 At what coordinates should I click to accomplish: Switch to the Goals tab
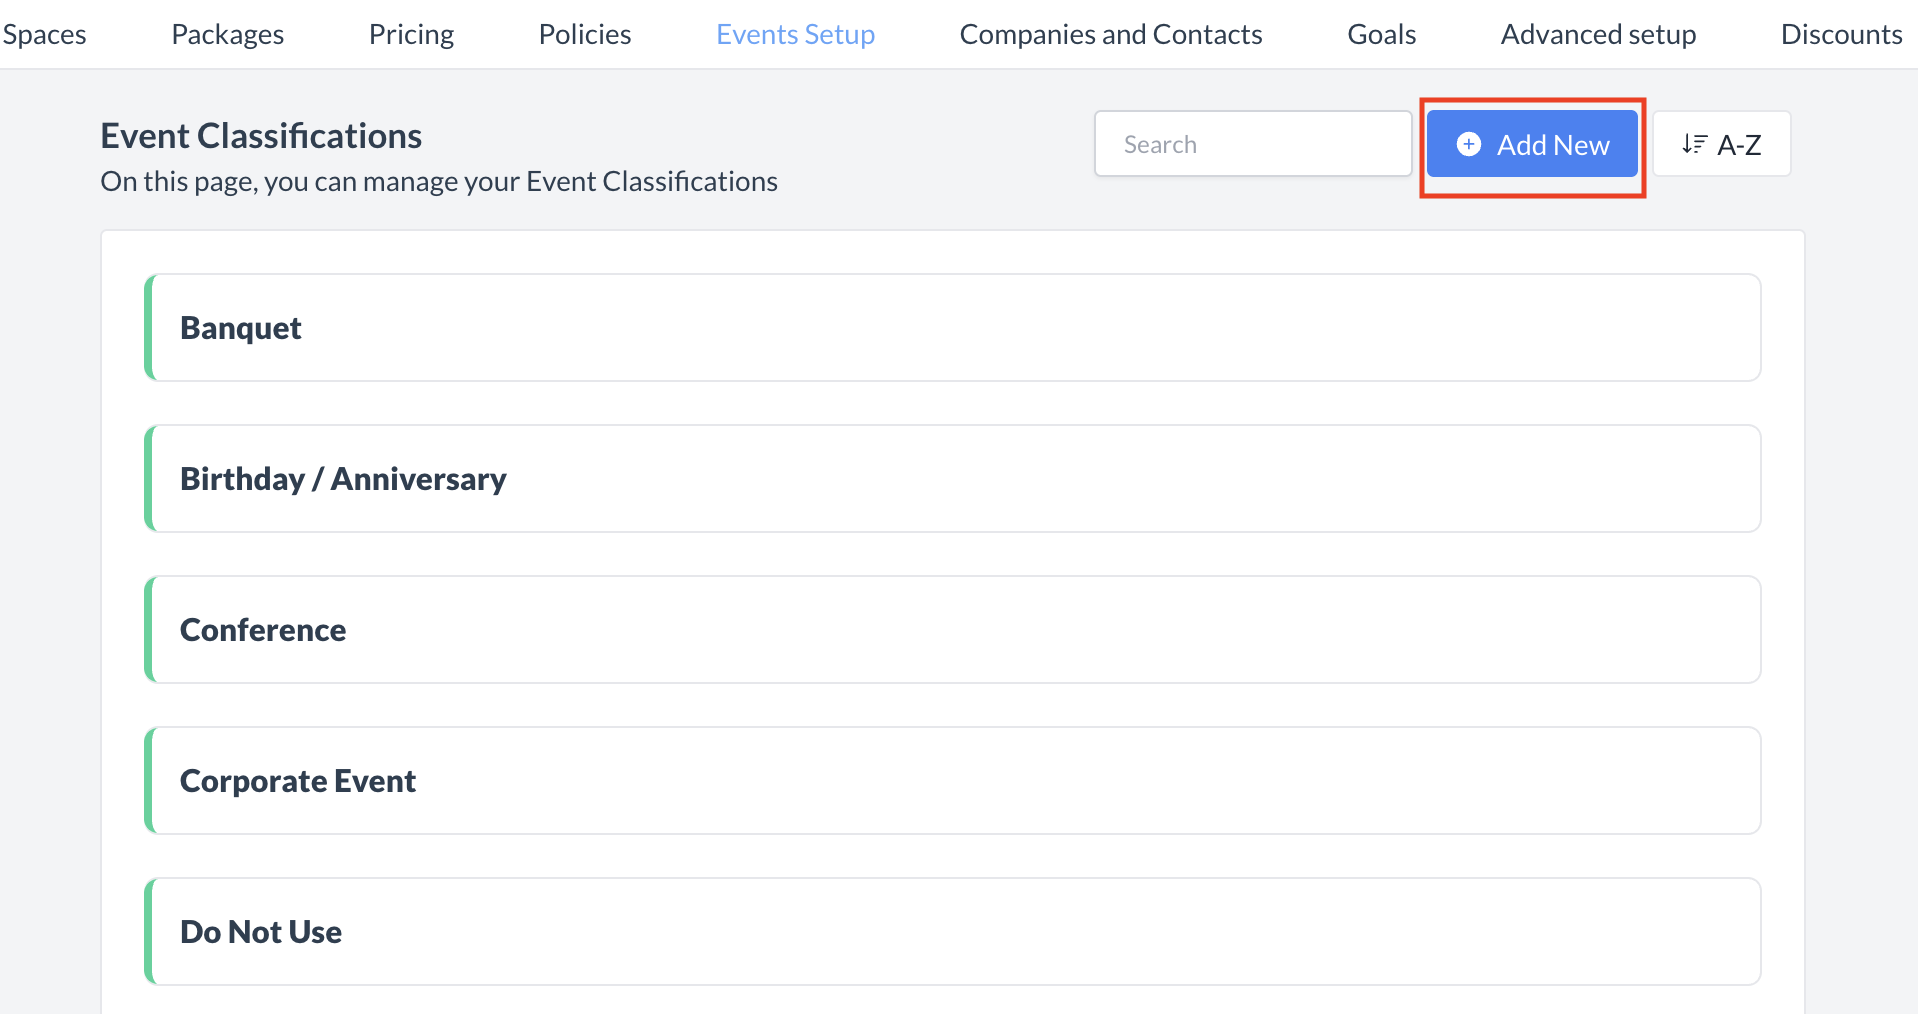pos(1381,34)
